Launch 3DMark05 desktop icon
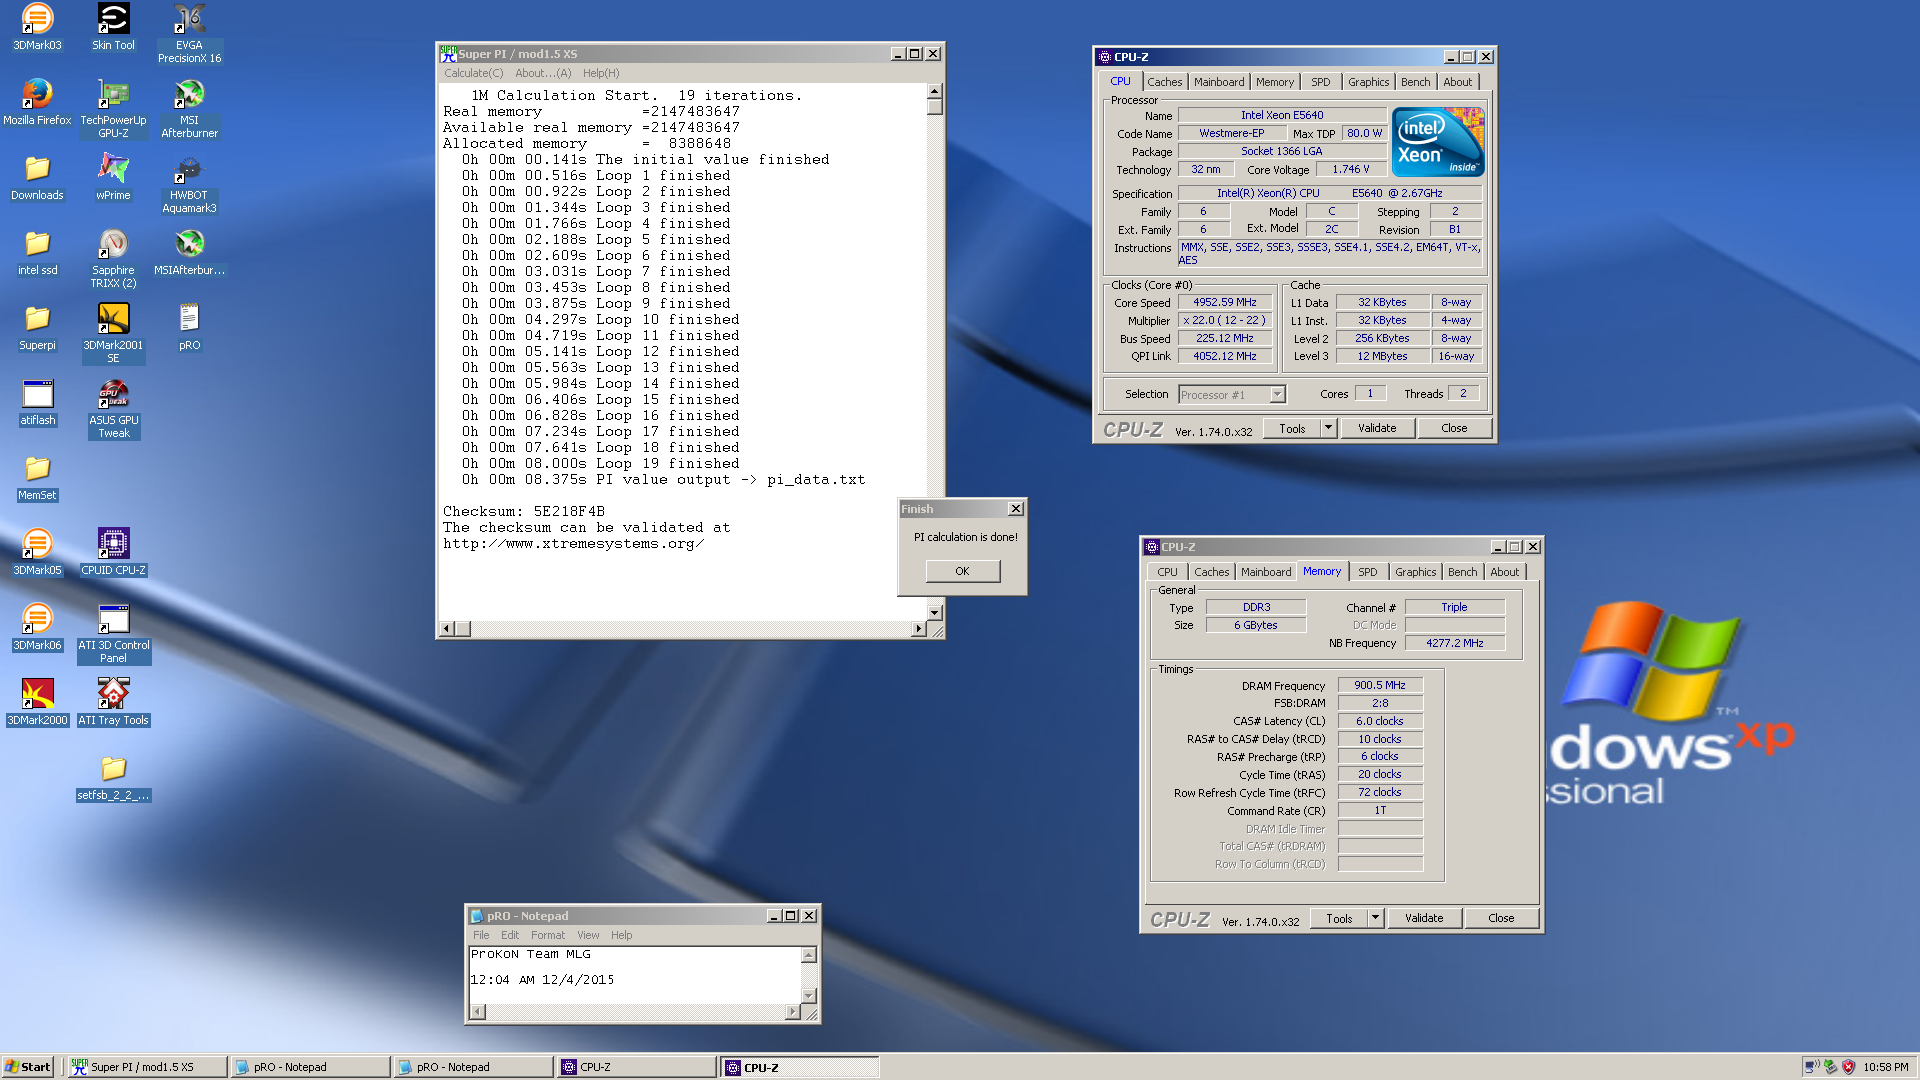This screenshot has height=1080, width=1920. click(x=37, y=552)
